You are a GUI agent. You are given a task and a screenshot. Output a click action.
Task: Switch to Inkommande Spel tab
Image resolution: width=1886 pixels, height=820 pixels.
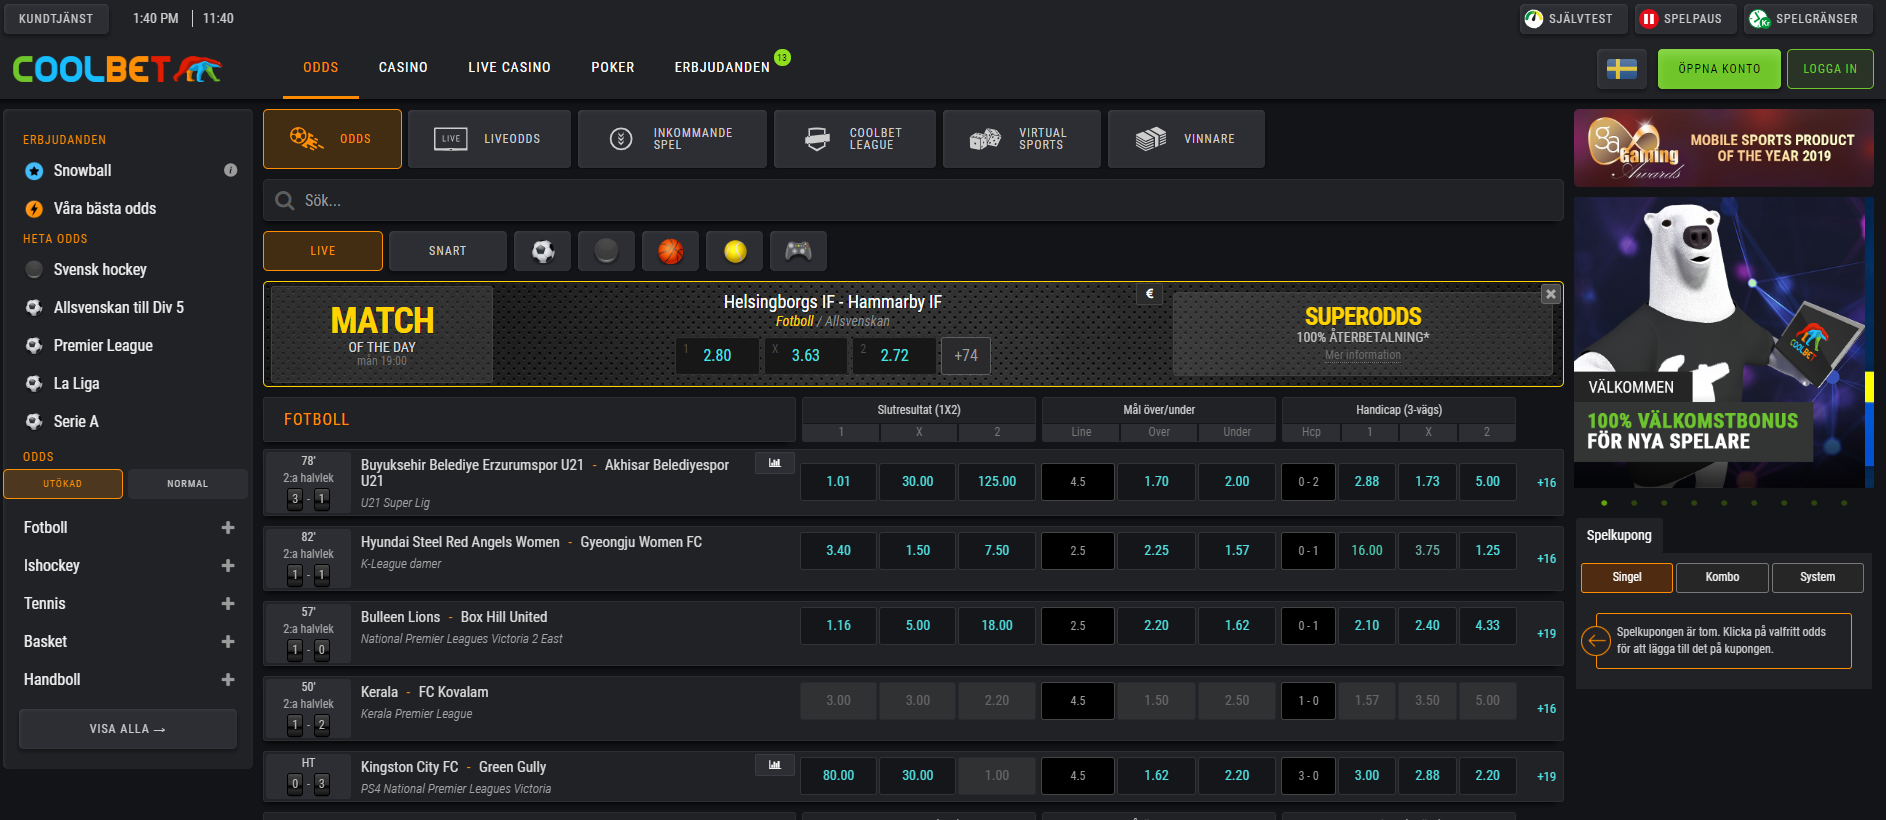(672, 139)
